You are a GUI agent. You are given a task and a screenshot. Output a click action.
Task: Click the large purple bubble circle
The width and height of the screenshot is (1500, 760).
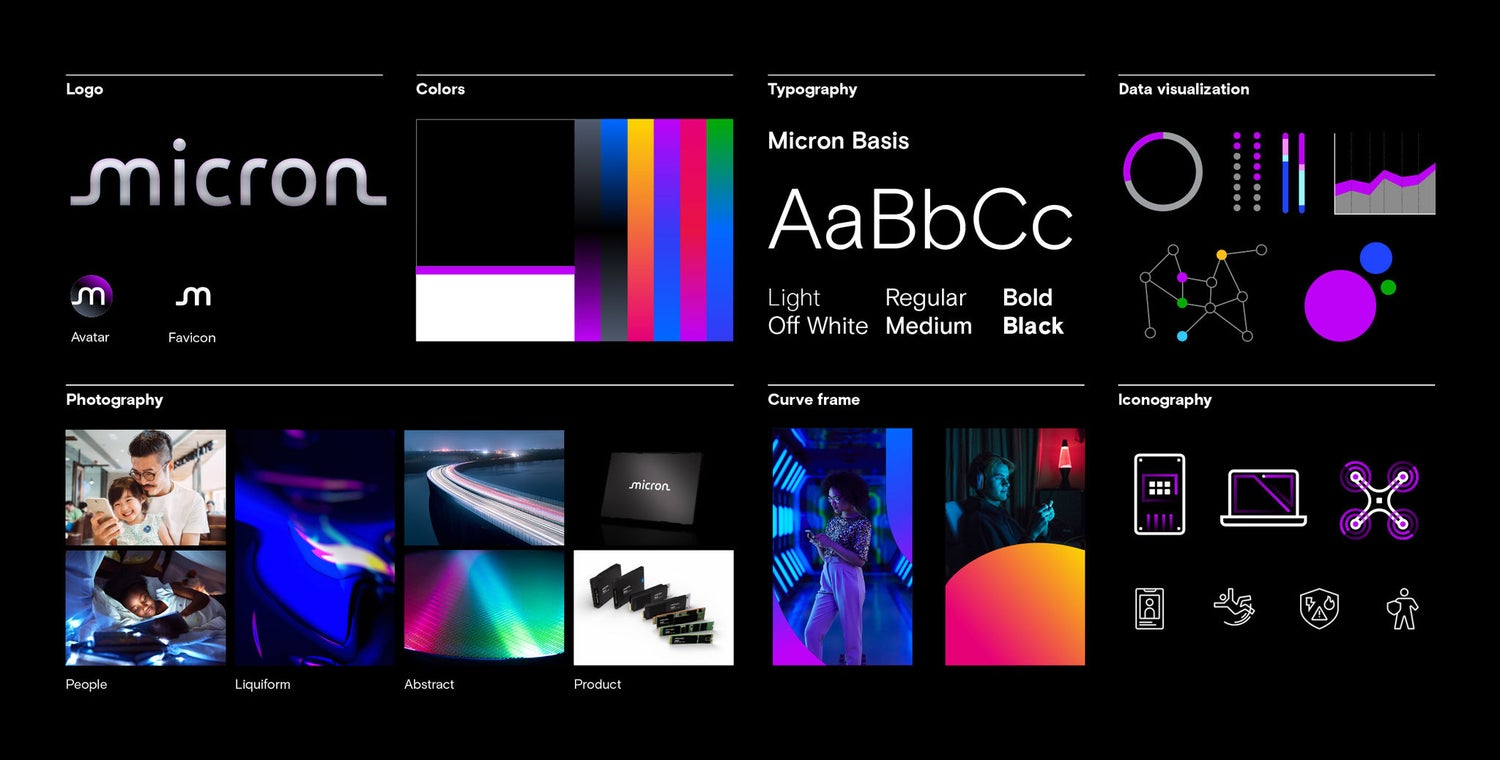tap(1340, 306)
